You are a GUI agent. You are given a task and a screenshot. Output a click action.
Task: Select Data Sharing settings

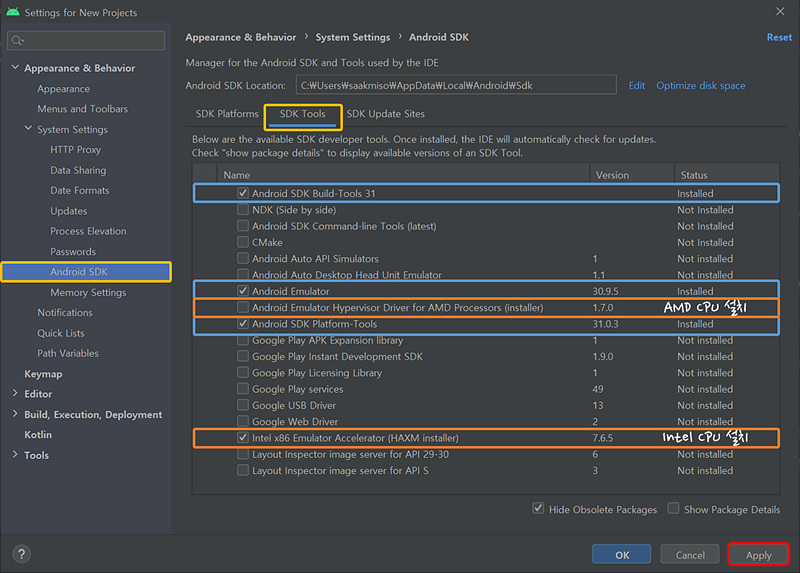(x=78, y=170)
